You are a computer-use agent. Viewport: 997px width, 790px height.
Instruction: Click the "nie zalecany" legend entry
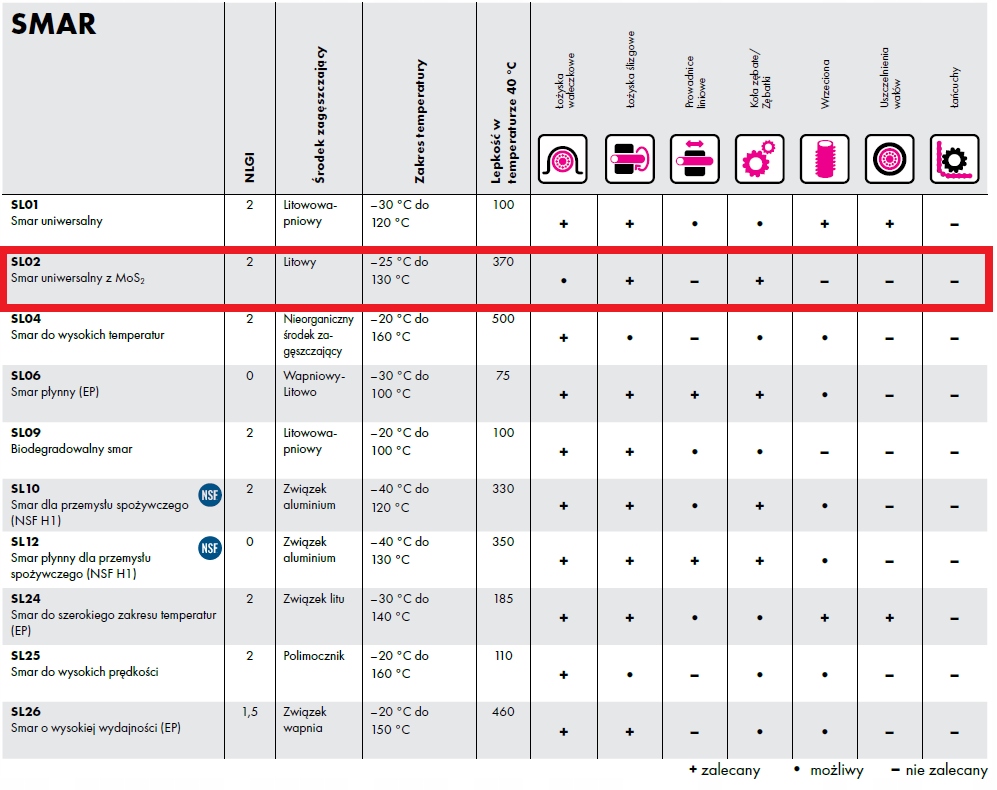(x=936, y=770)
